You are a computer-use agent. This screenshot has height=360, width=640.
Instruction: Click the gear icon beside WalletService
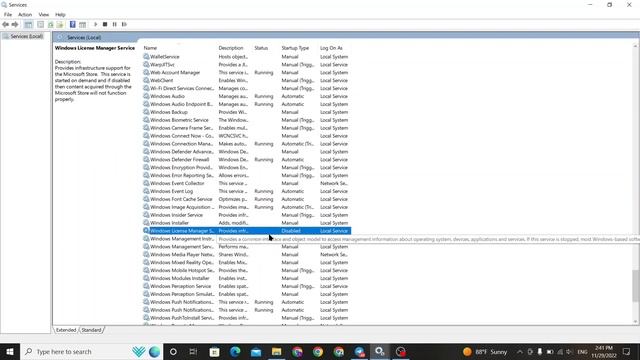point(146,57)
